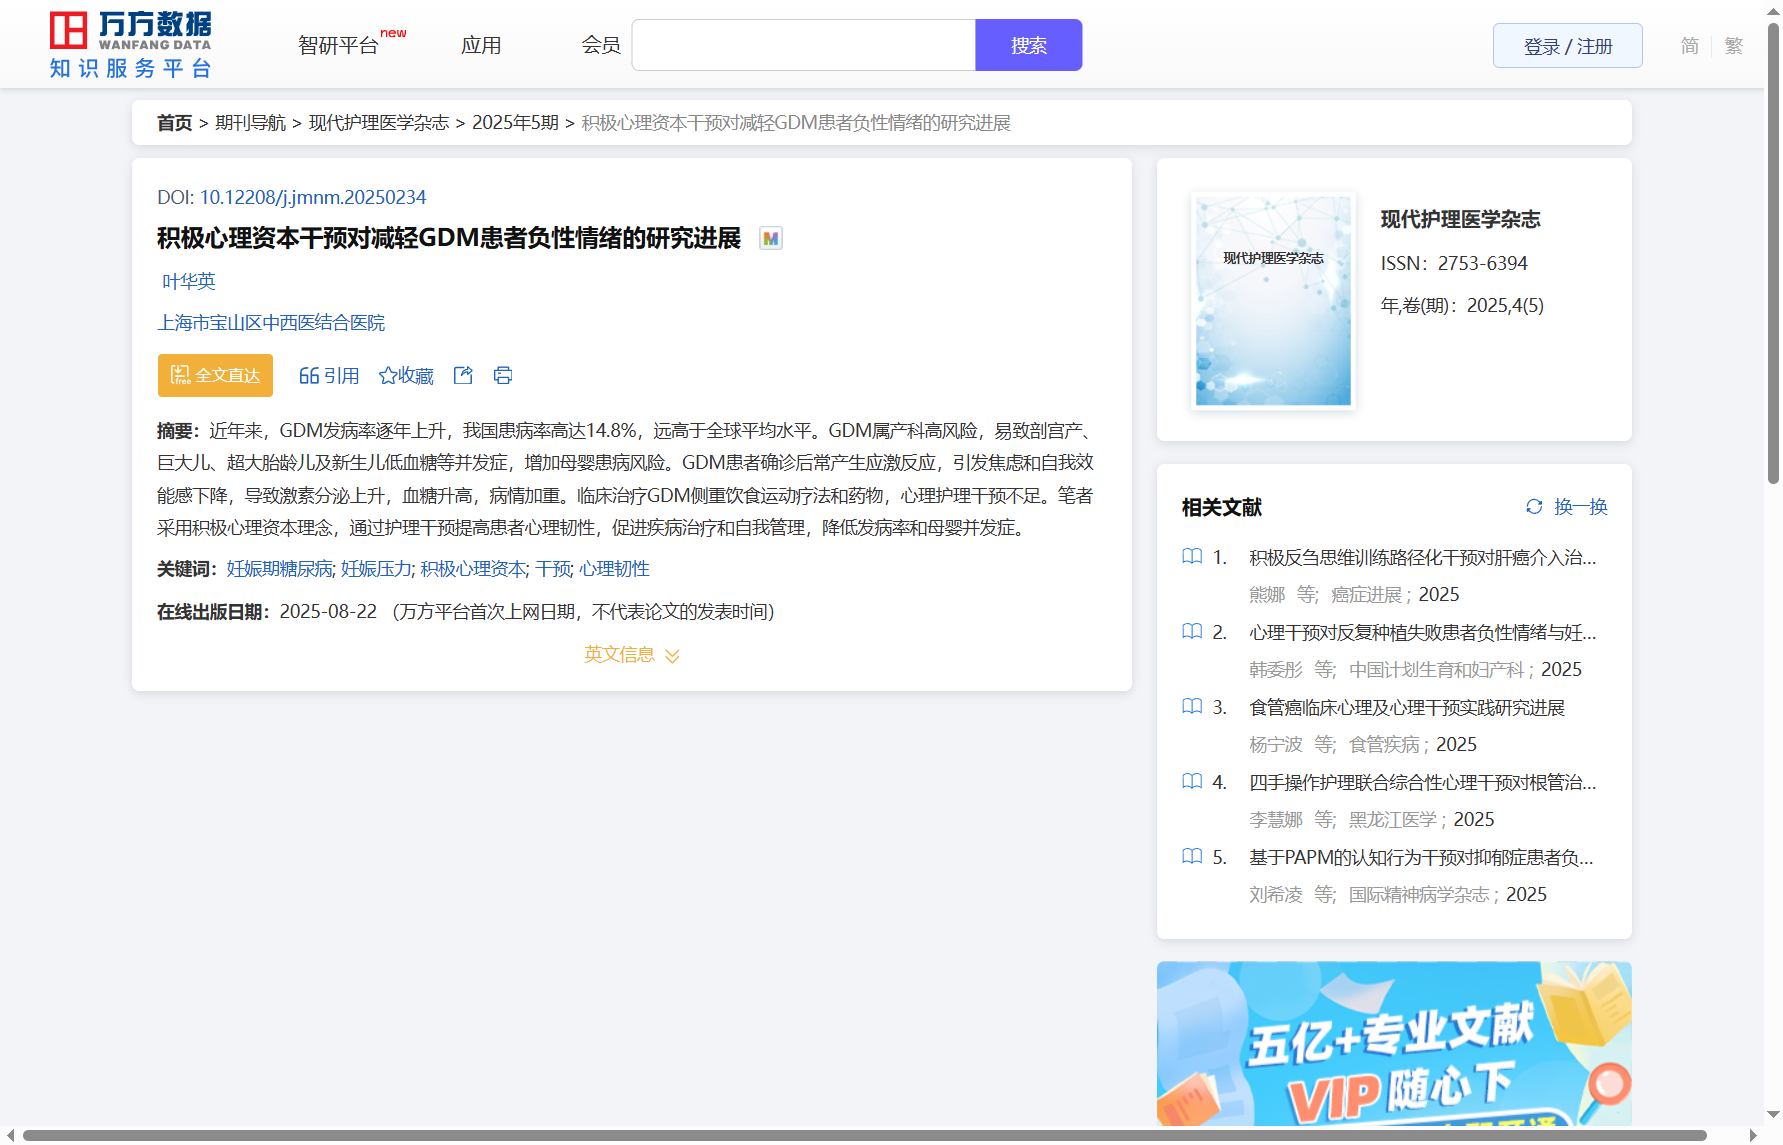Click the print icon in article toolbar
The height and width of the screenshot is (1145, 1783).
point(503,375)
